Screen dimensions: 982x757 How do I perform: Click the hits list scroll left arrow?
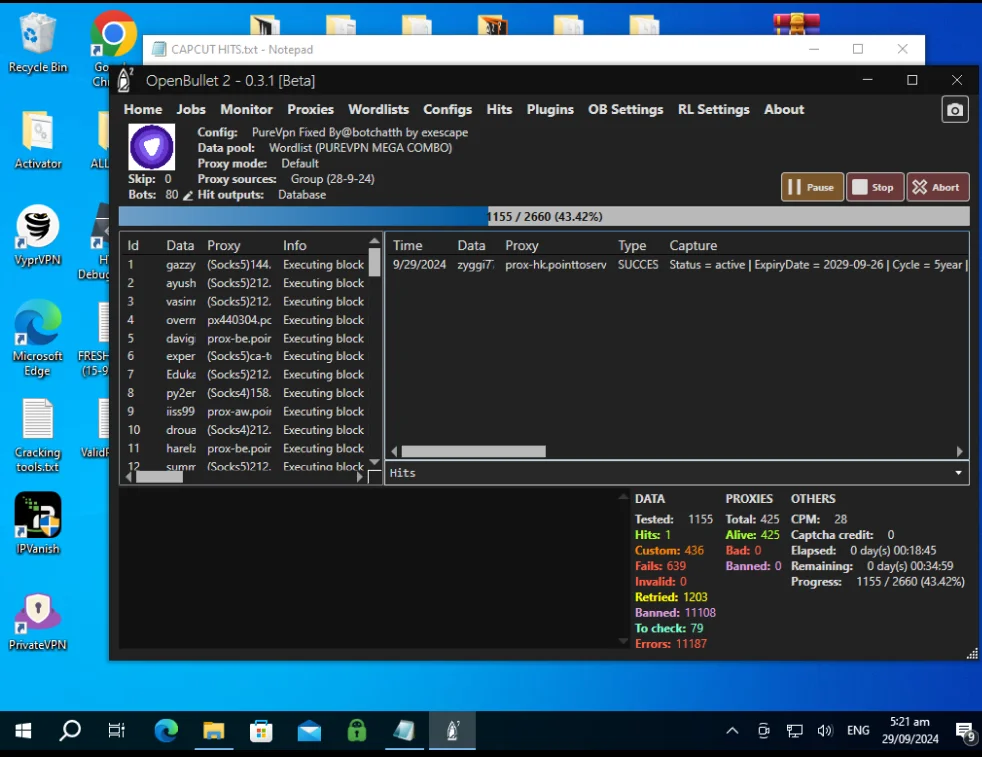(394, 451)
